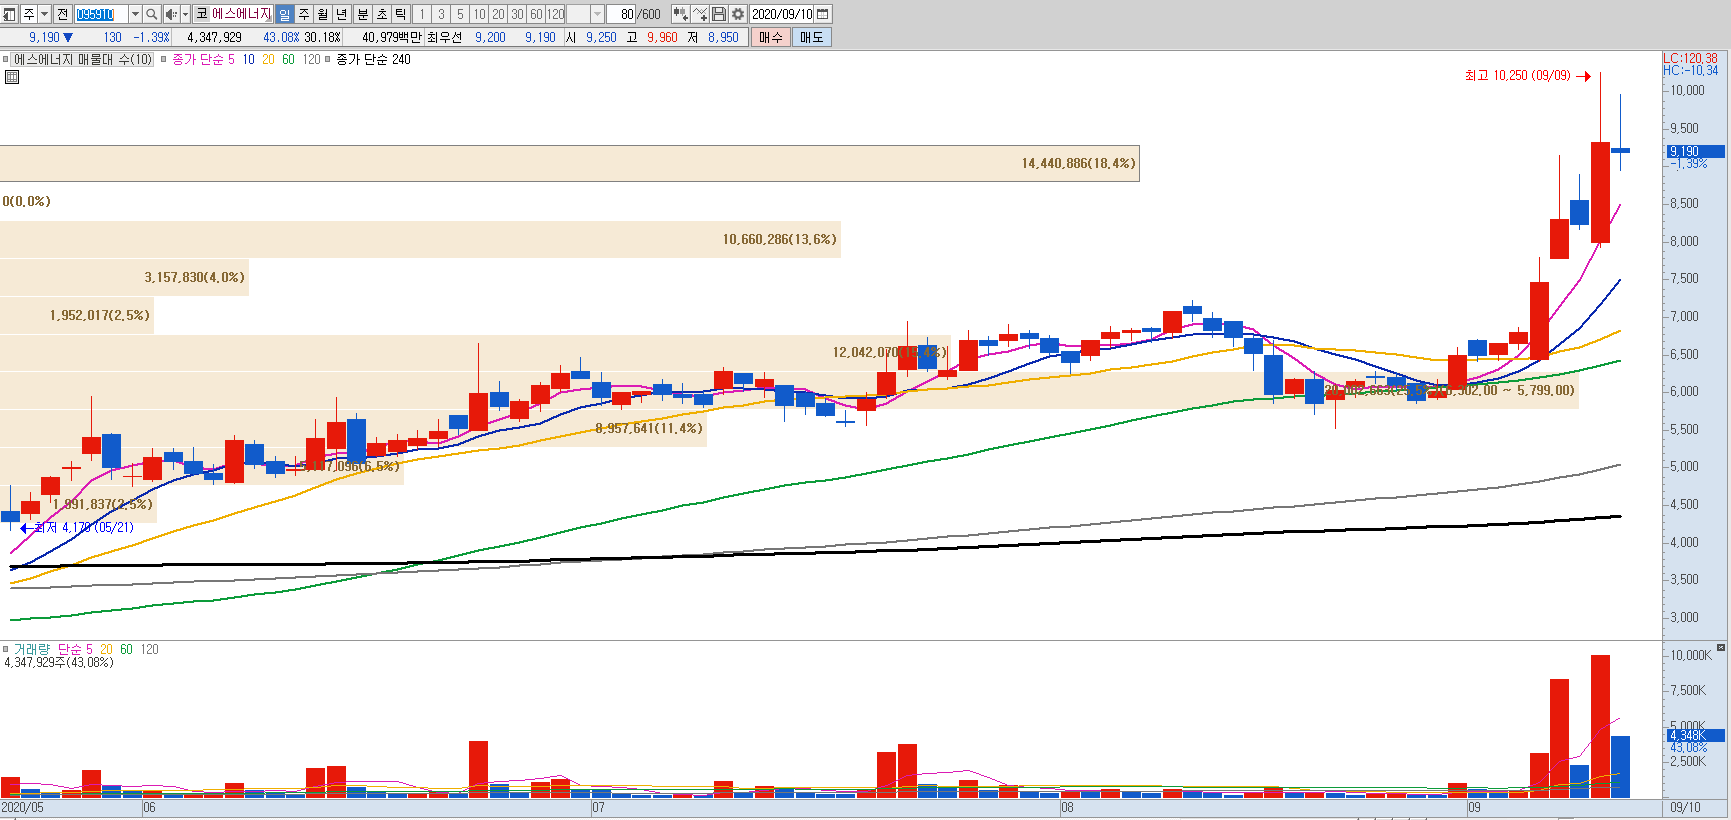Click the sell button '매도'
The height and width of the screenshot is (820, 1731).
point(812,37)
